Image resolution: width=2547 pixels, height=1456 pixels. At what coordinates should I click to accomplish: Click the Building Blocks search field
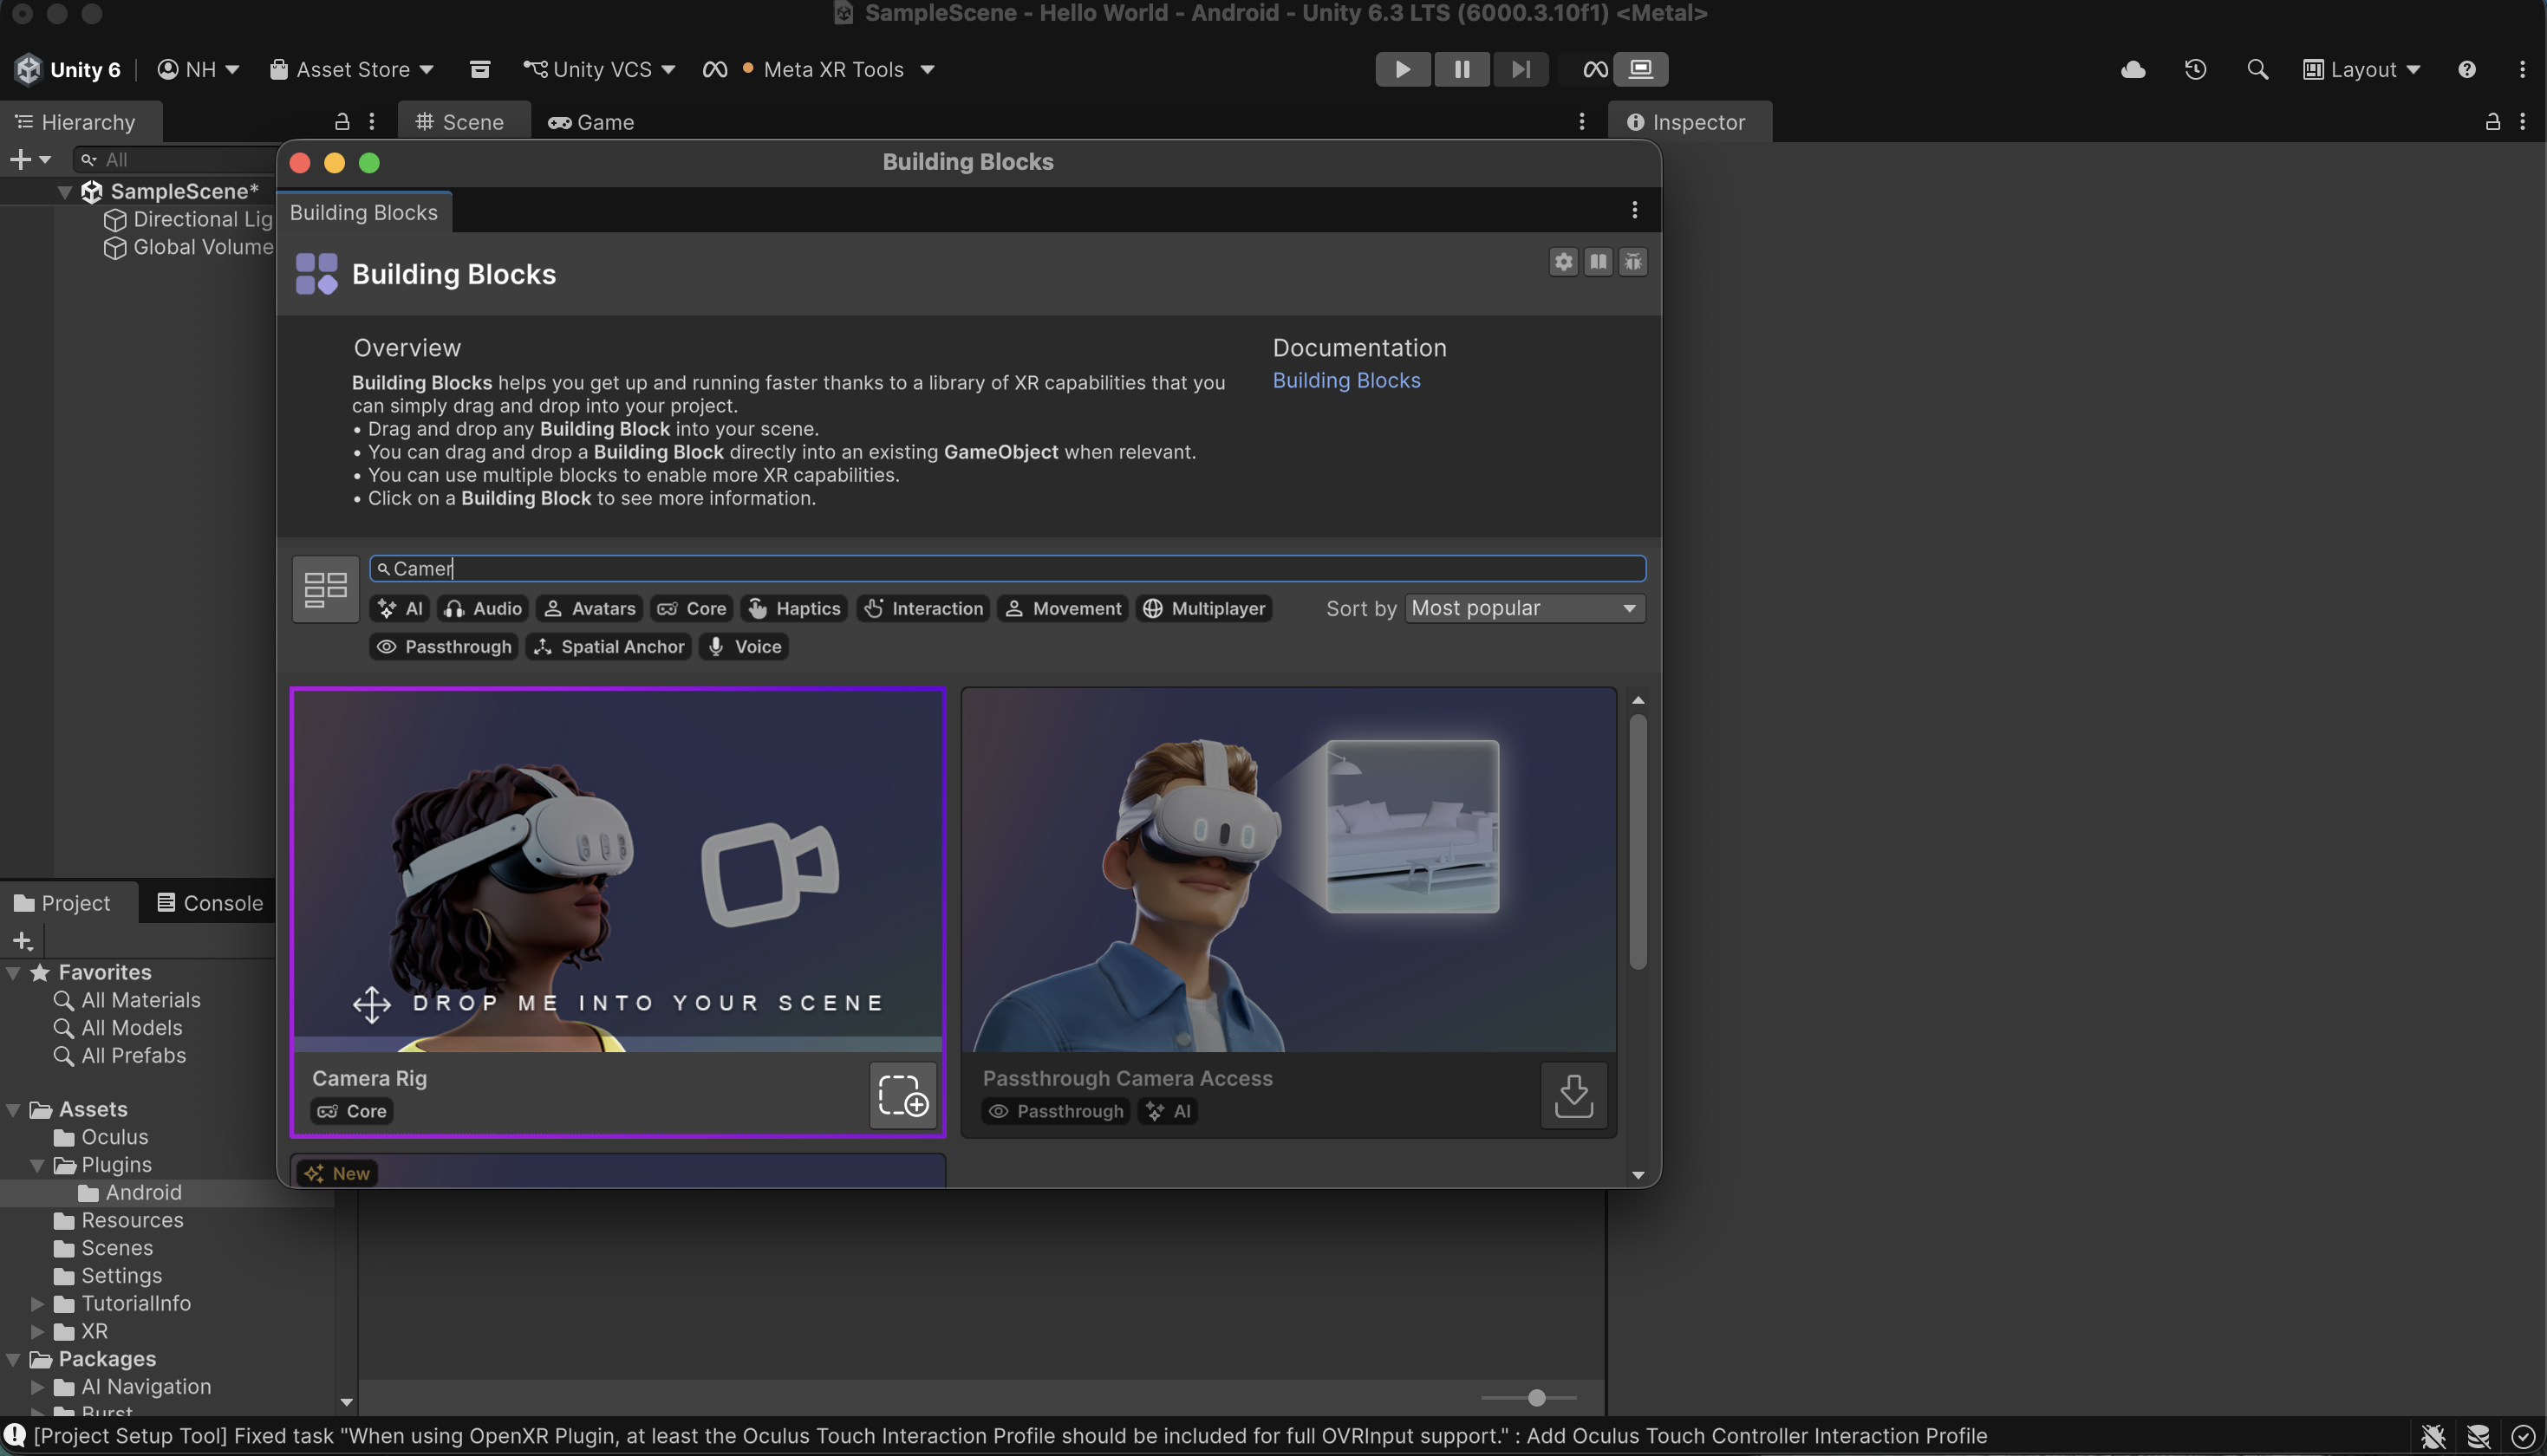(x=1007, y=568)
